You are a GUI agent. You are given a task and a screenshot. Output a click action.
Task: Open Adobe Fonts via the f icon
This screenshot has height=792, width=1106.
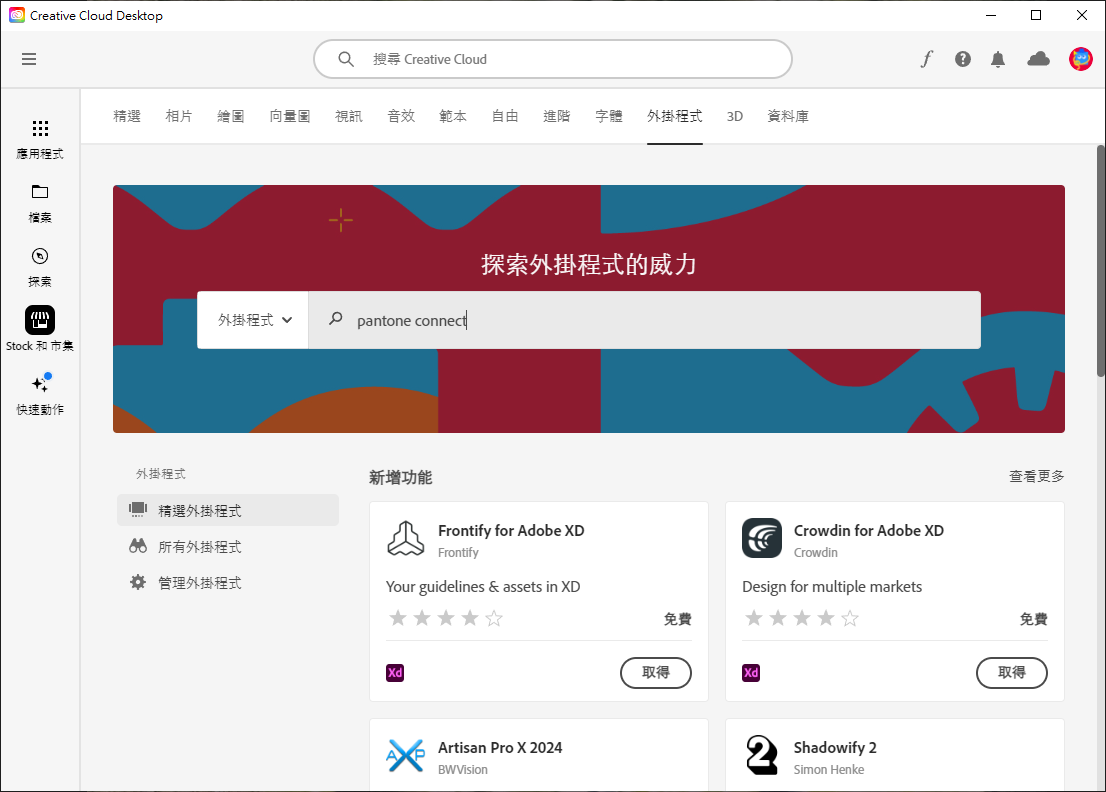926,59
